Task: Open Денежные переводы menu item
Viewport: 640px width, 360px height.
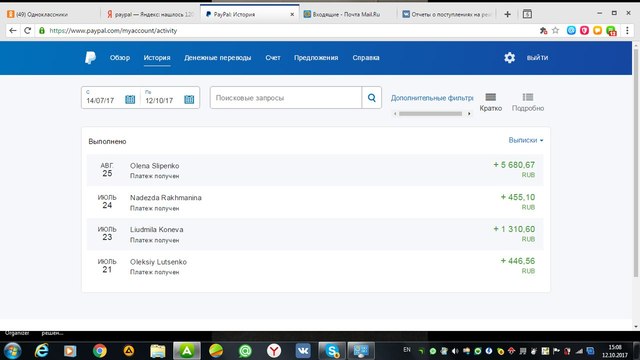Action: [x=218, y=58]
